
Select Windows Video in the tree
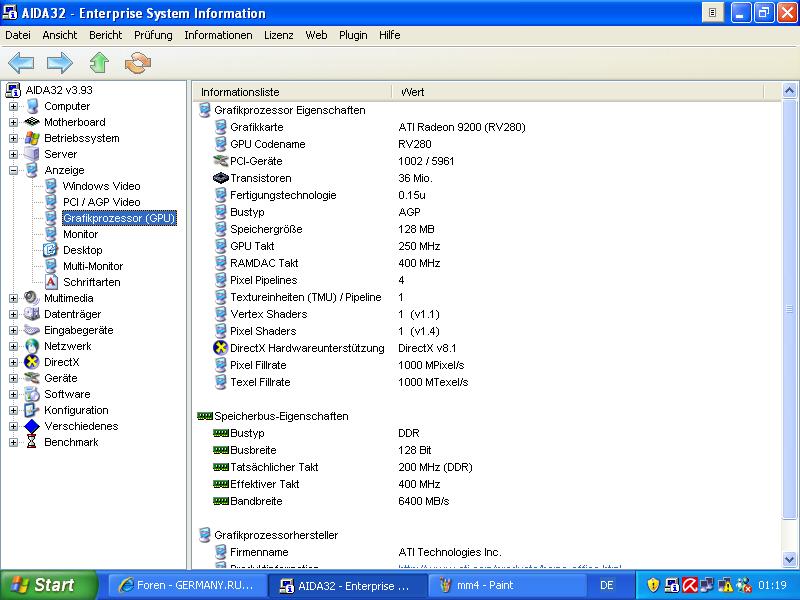[x=102, y=186]
